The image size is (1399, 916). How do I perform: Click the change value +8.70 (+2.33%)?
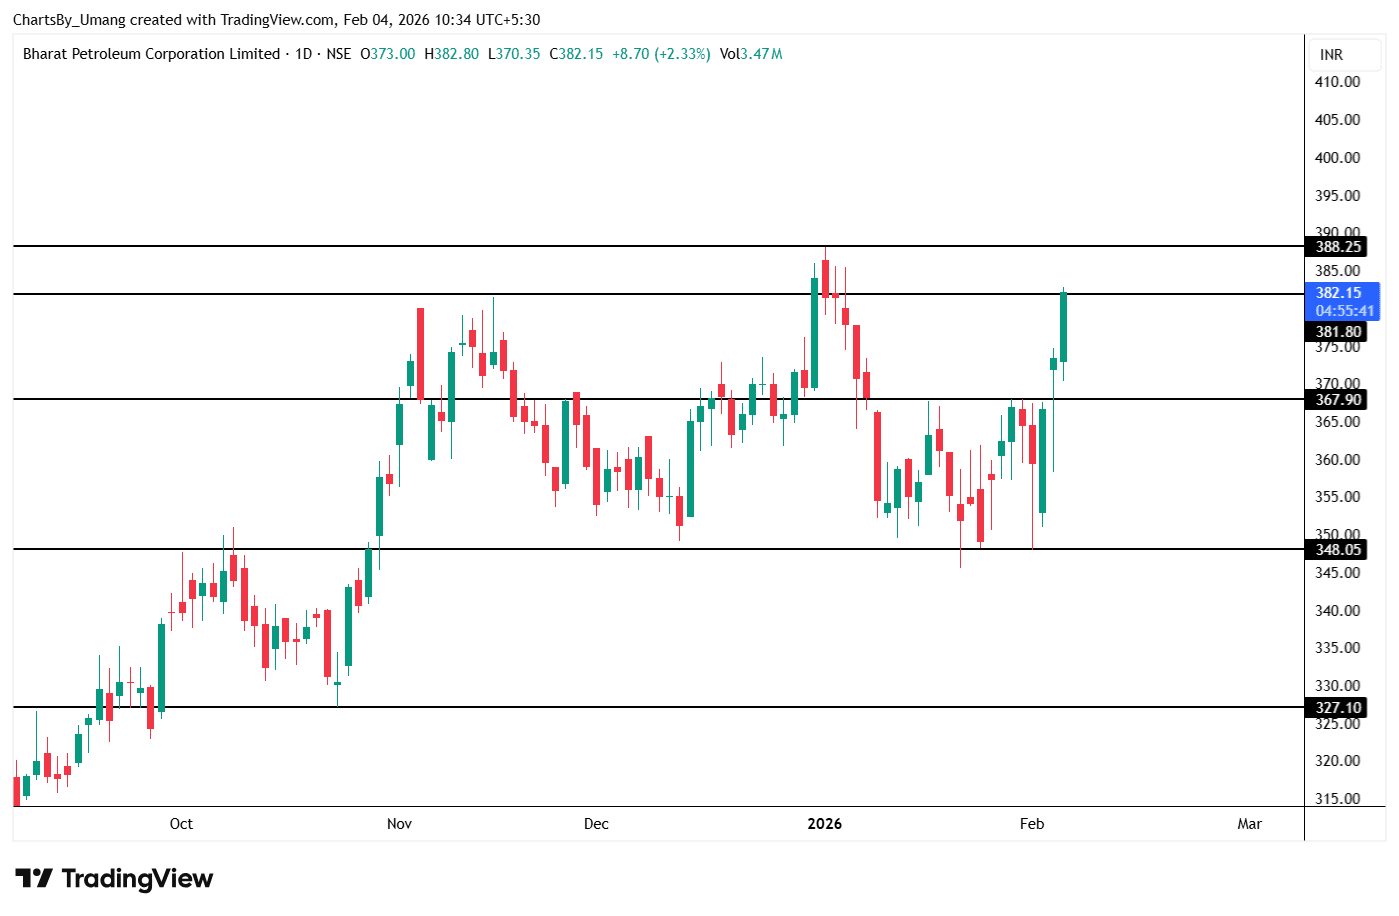pyautogui.click(x=661, y=54)
